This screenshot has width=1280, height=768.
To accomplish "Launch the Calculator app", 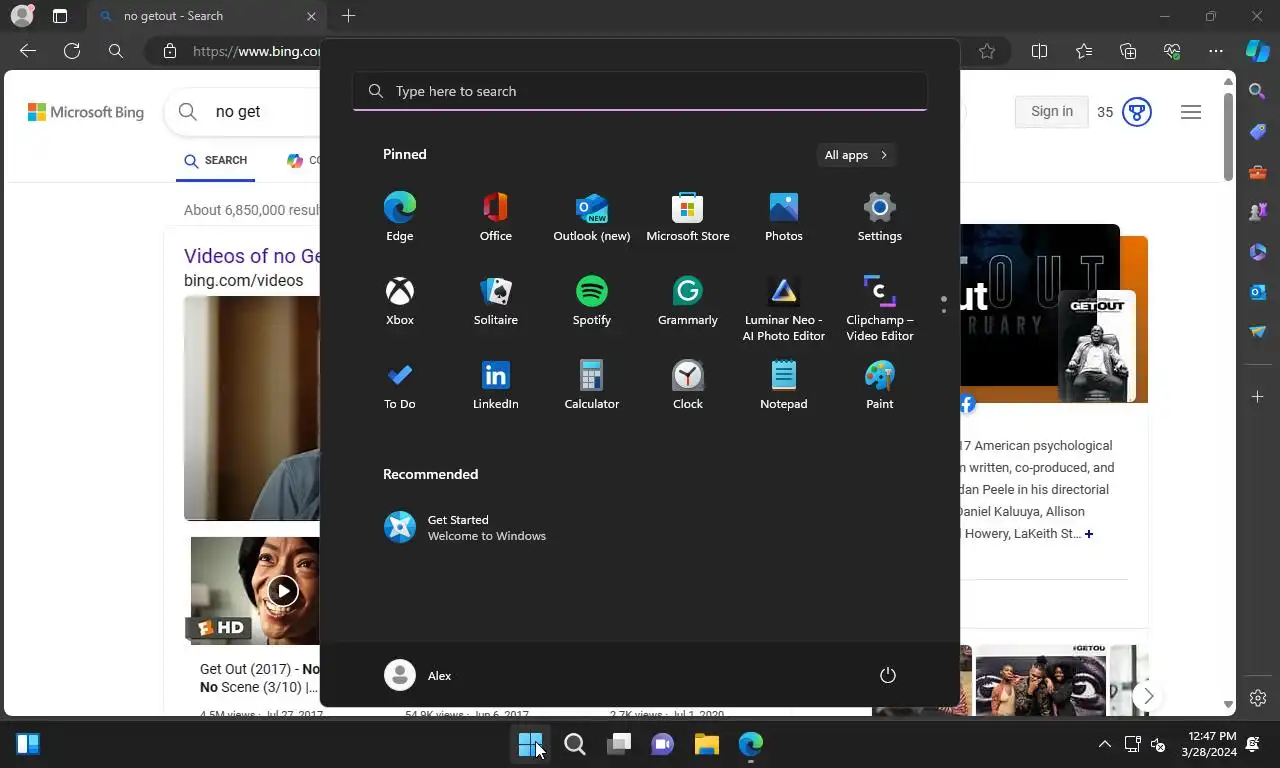I will click(x=591, y=385).
